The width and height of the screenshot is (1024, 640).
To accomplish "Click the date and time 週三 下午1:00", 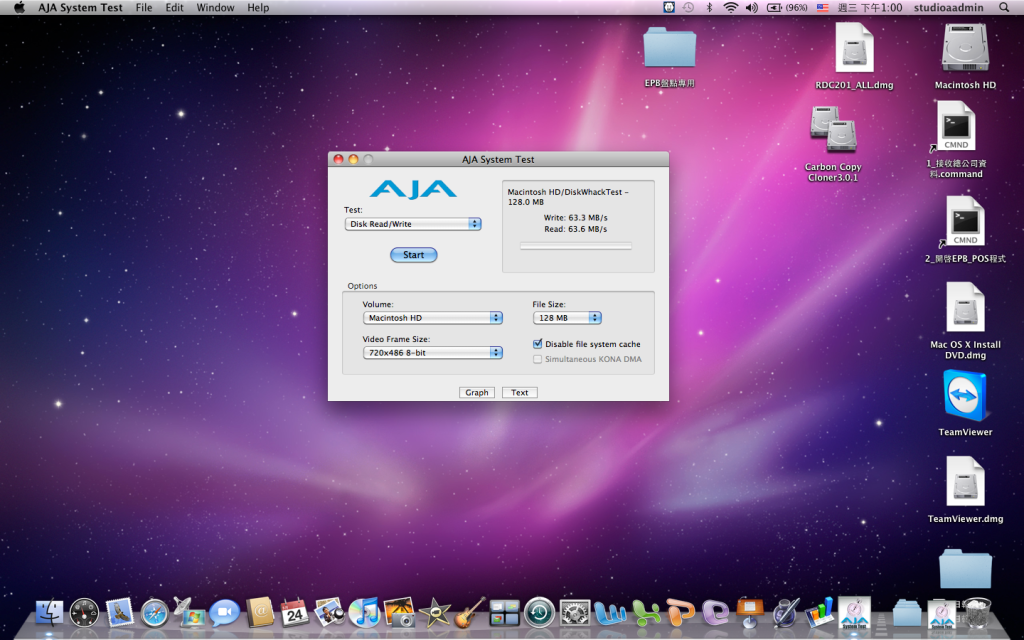I will (x=870, y=8).
